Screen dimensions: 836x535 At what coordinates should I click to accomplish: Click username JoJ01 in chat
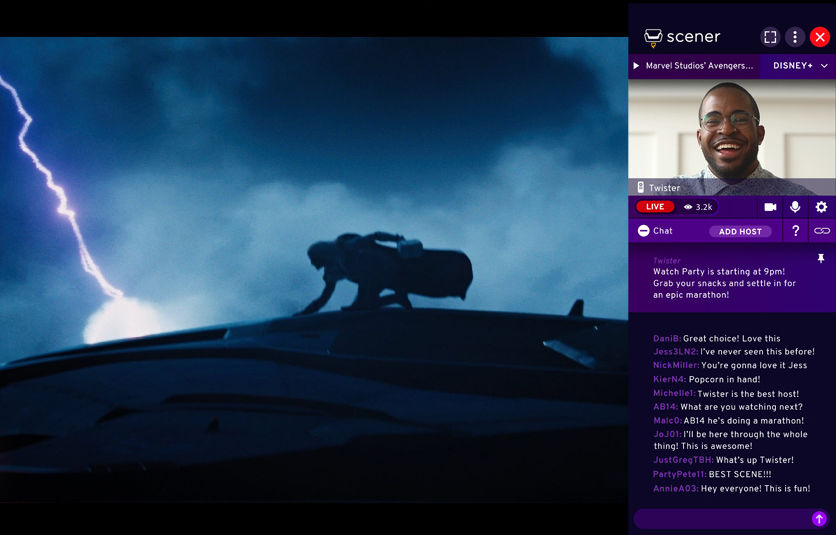pyautogui.click(x=668, y=434)
